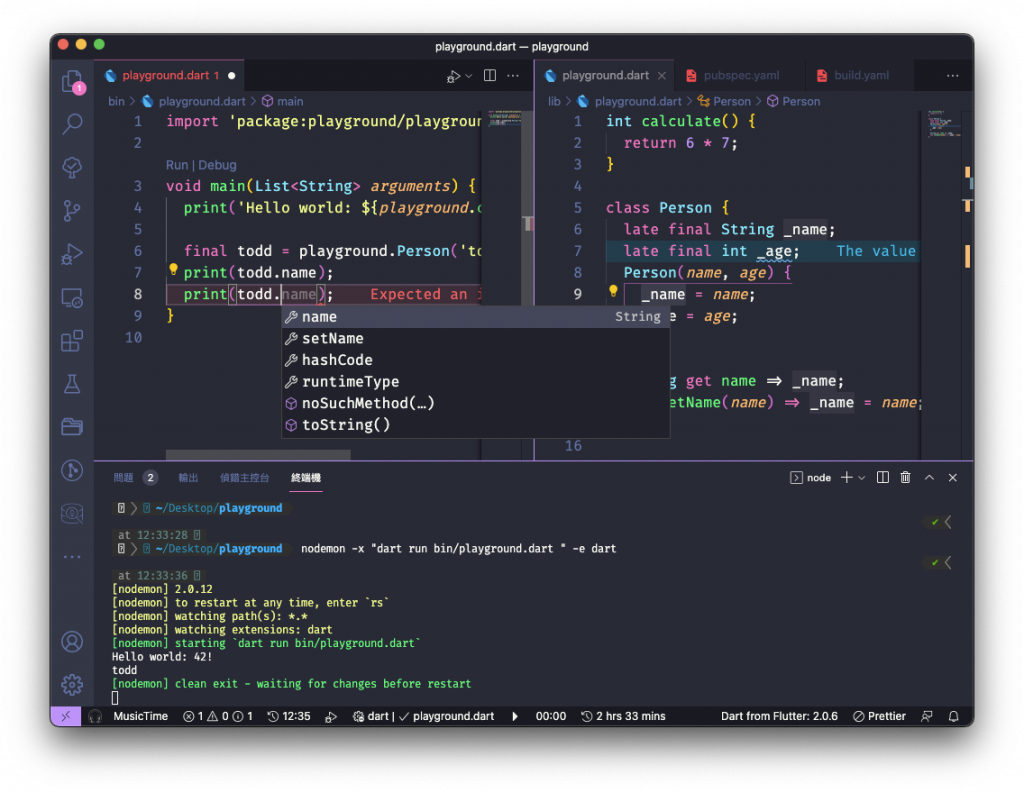
Task: Choose 'toString()' autocomplete suggestion
Action: click(475, 425)
